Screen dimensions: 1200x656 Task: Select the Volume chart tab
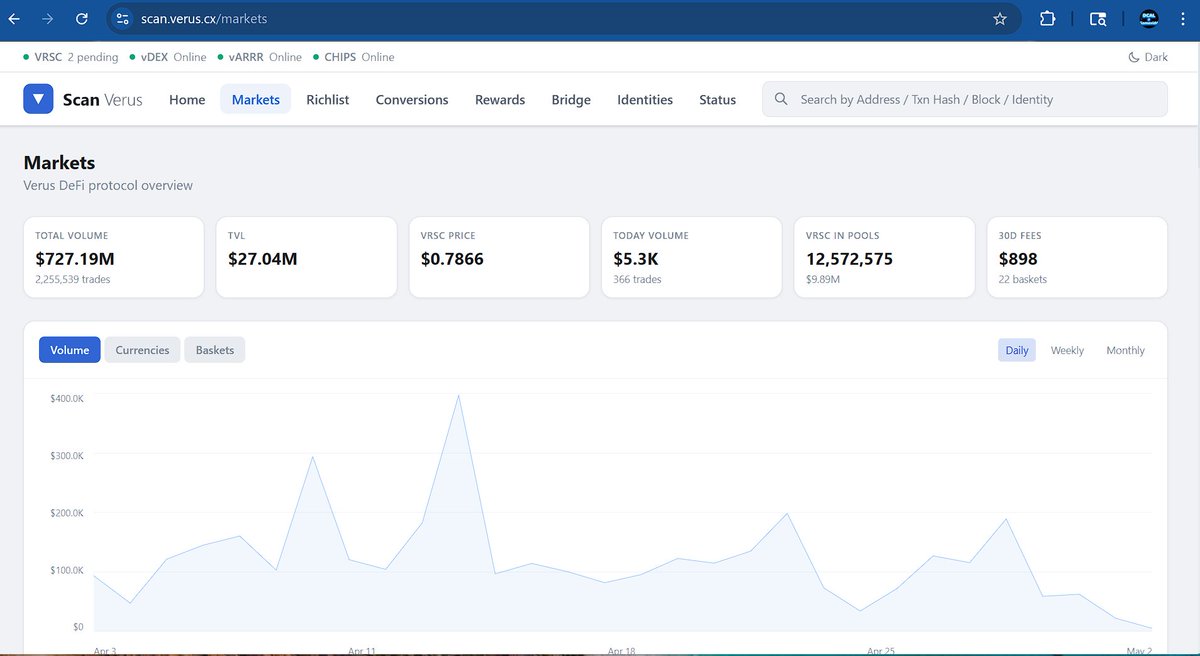70,350
